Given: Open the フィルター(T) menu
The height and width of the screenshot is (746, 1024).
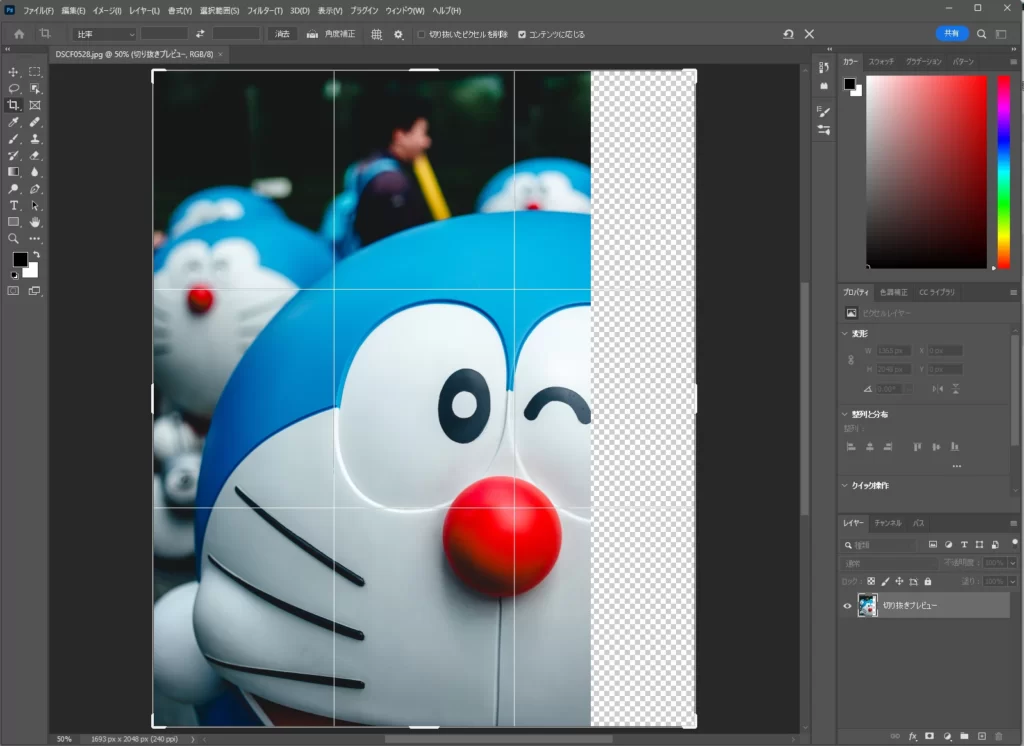Looking at the screenshot, I should 264,10.
